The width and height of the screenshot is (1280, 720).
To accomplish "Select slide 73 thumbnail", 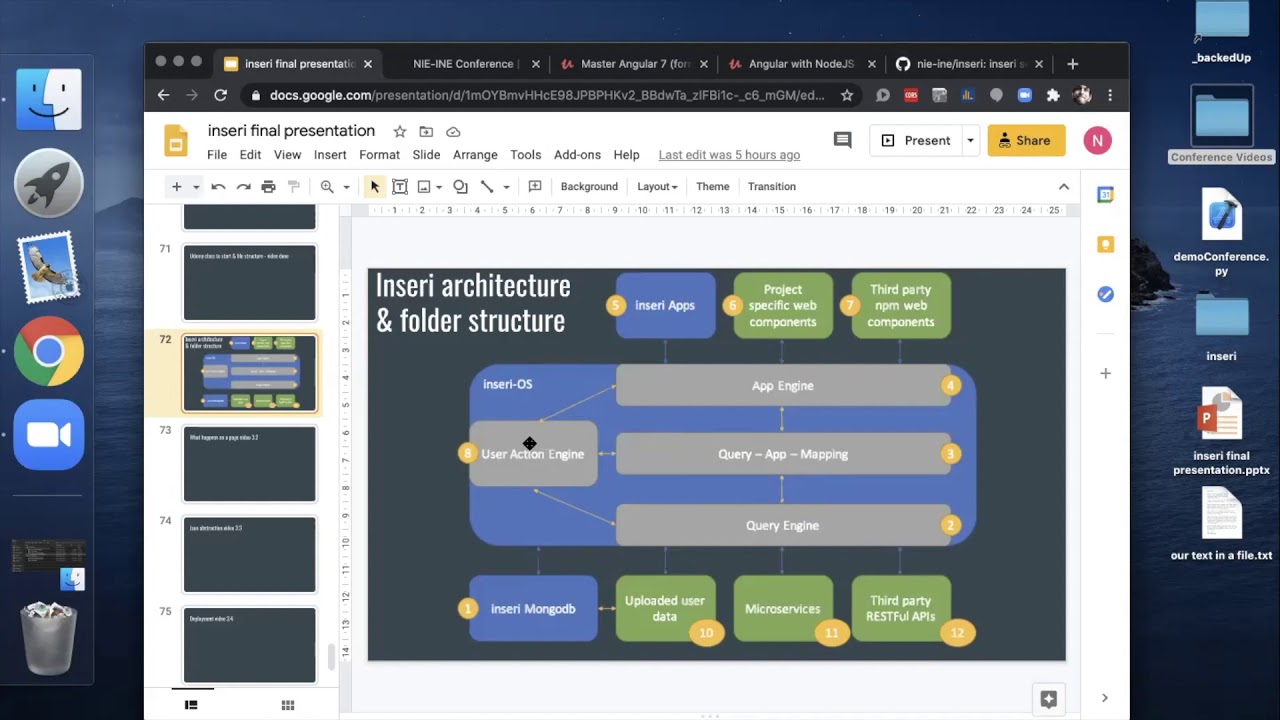I will tap(249, 464).
